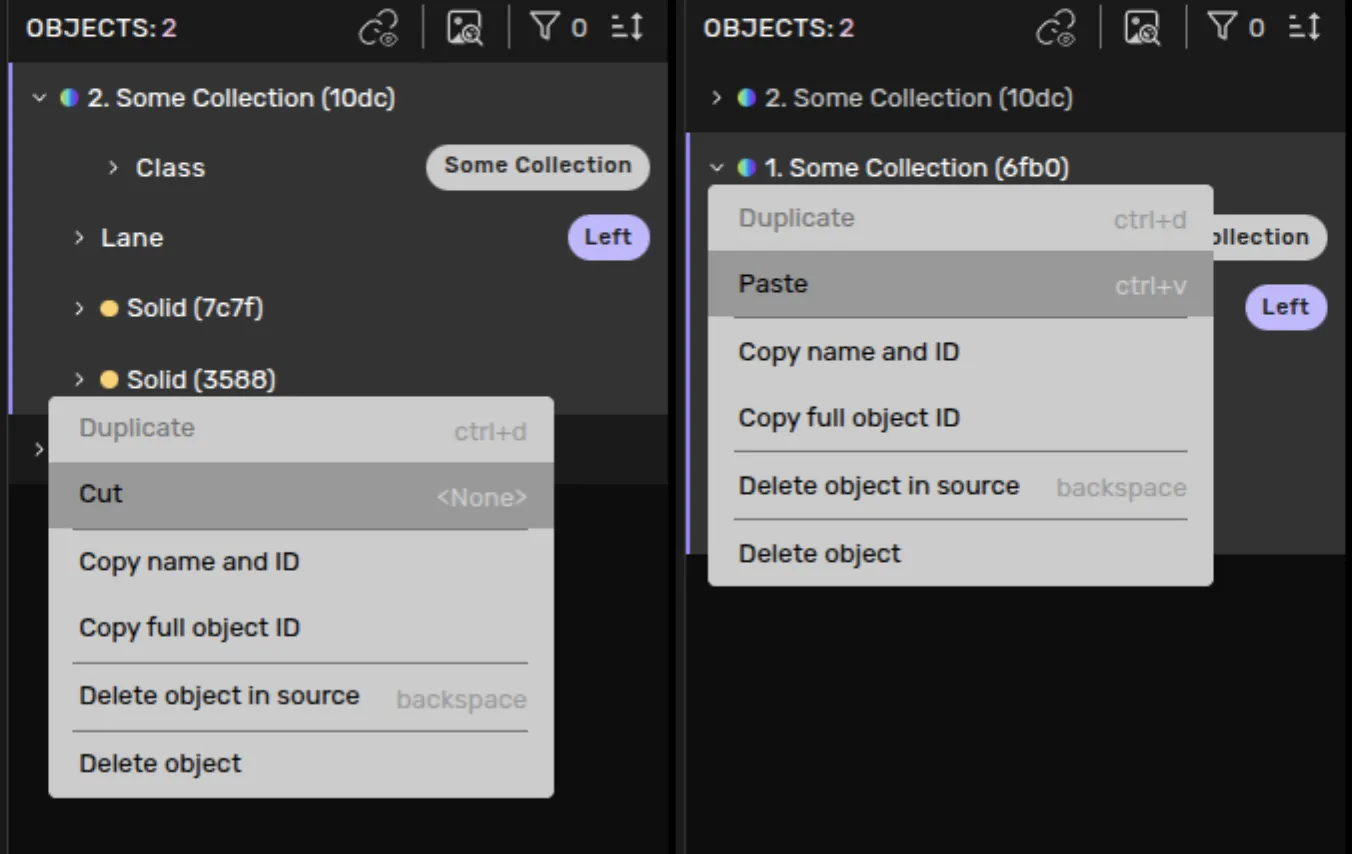Click the image search icon in right panel
This screenshot has height=854, width=1352.
[x=1142, y=28]
